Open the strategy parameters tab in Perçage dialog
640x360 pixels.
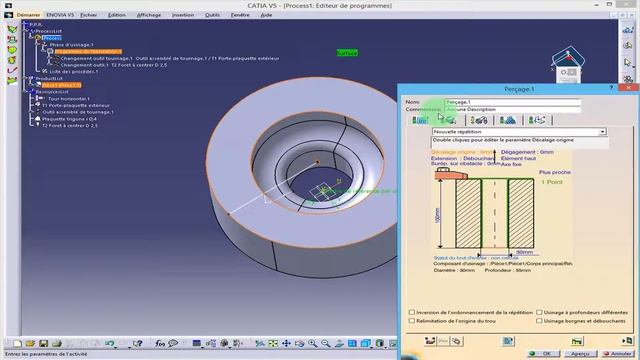[x=420, y=120]
